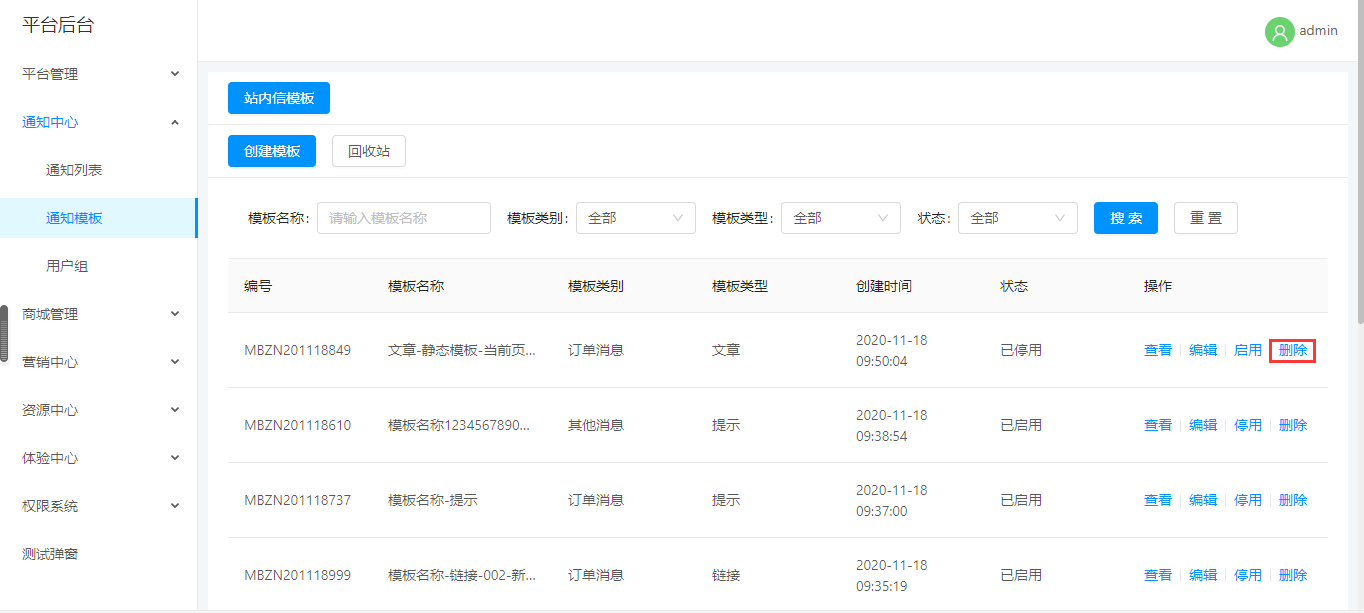Click the 搜索 search button
The width and height of the screenshot is (1364, 613).
coord(1126,218)
